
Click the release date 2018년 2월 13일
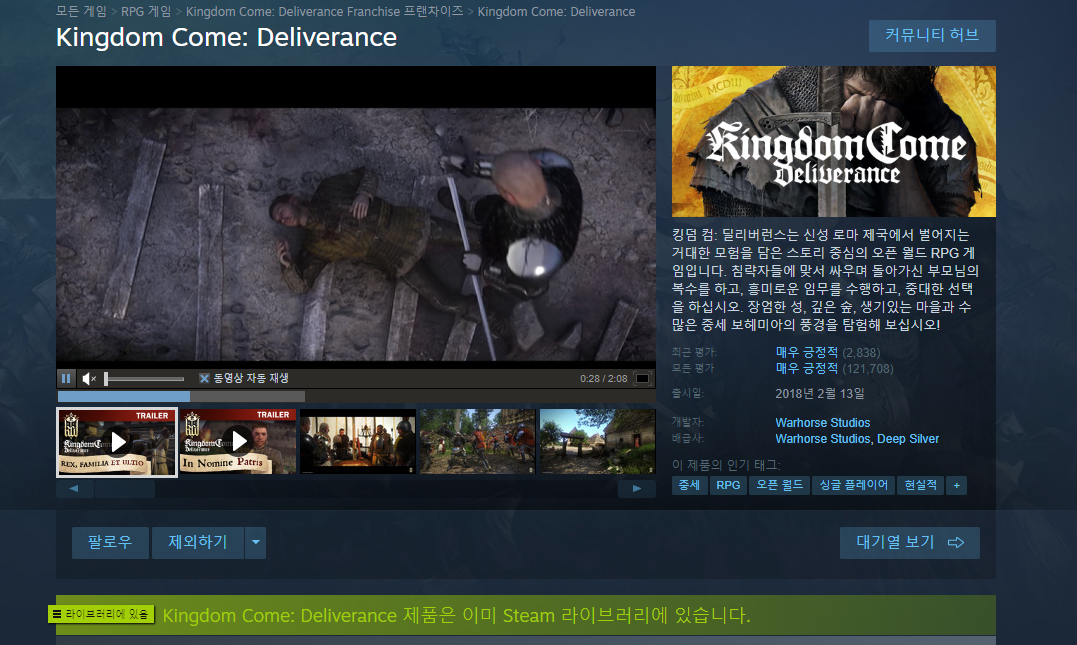click(x=819, y=394)
